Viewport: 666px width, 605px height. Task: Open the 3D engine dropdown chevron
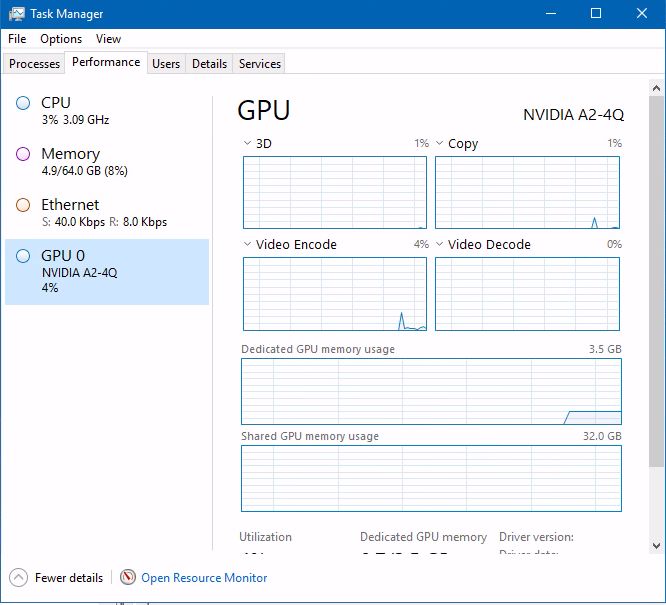coord(247,143)
